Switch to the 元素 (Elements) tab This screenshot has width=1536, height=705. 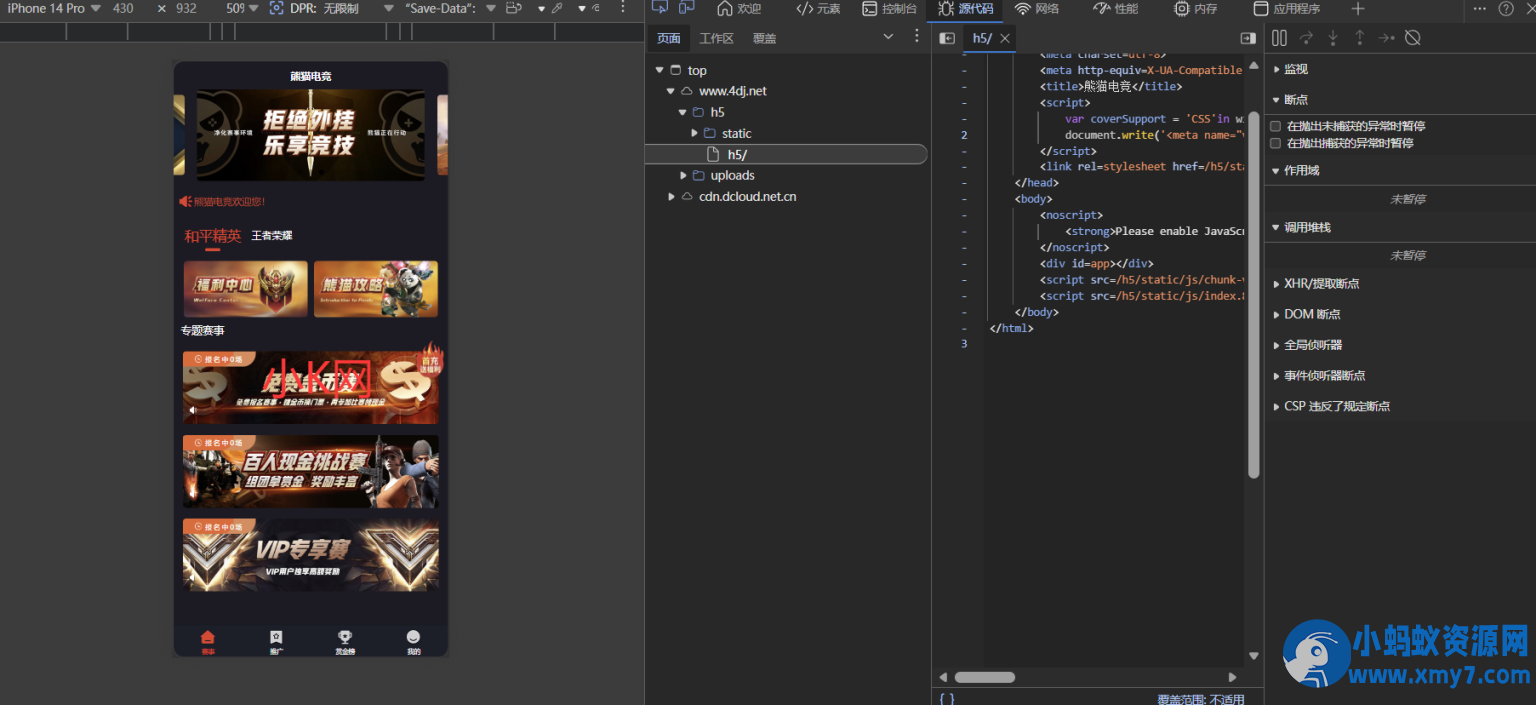pyautogui.click(x=817, y=9)
